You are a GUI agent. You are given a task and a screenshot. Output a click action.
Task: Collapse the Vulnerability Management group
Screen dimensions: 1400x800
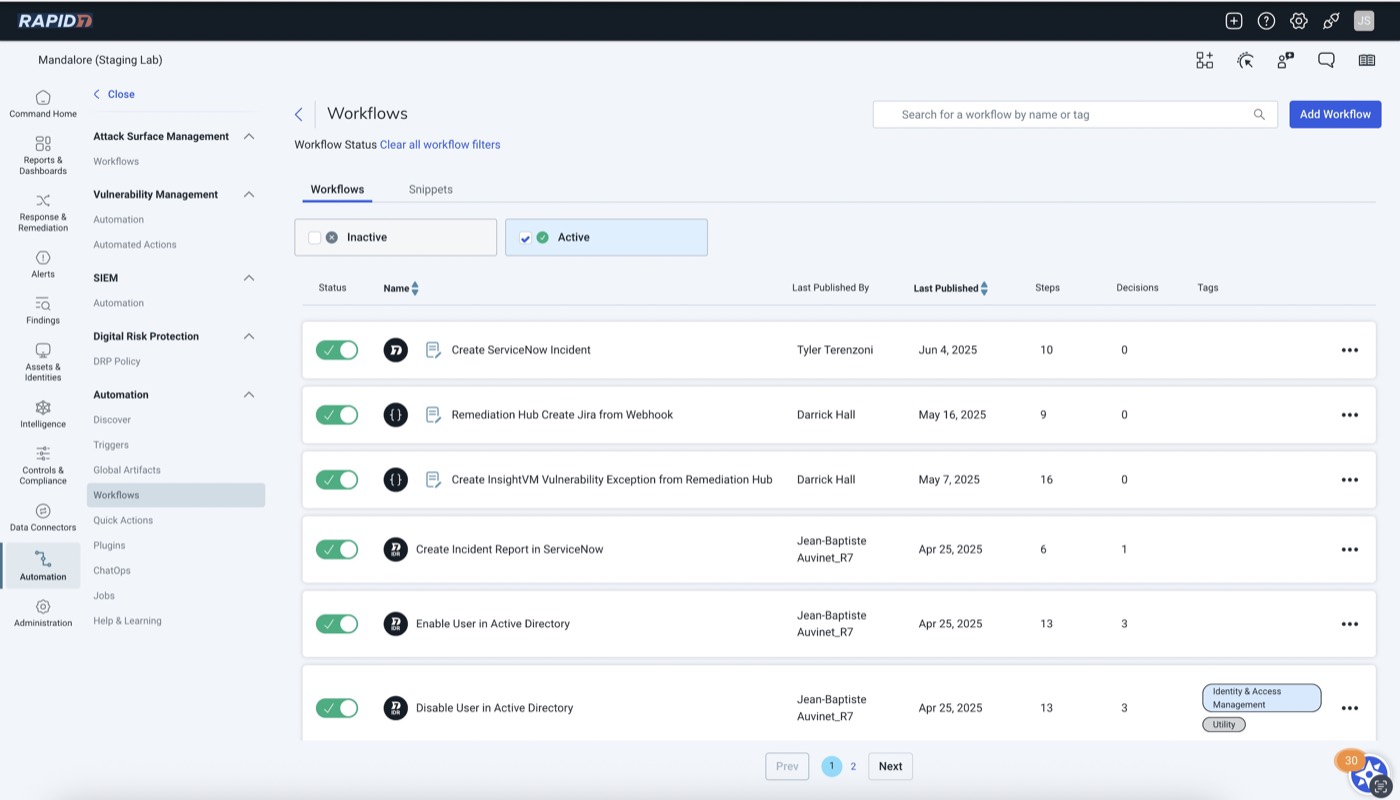(249, 194)
